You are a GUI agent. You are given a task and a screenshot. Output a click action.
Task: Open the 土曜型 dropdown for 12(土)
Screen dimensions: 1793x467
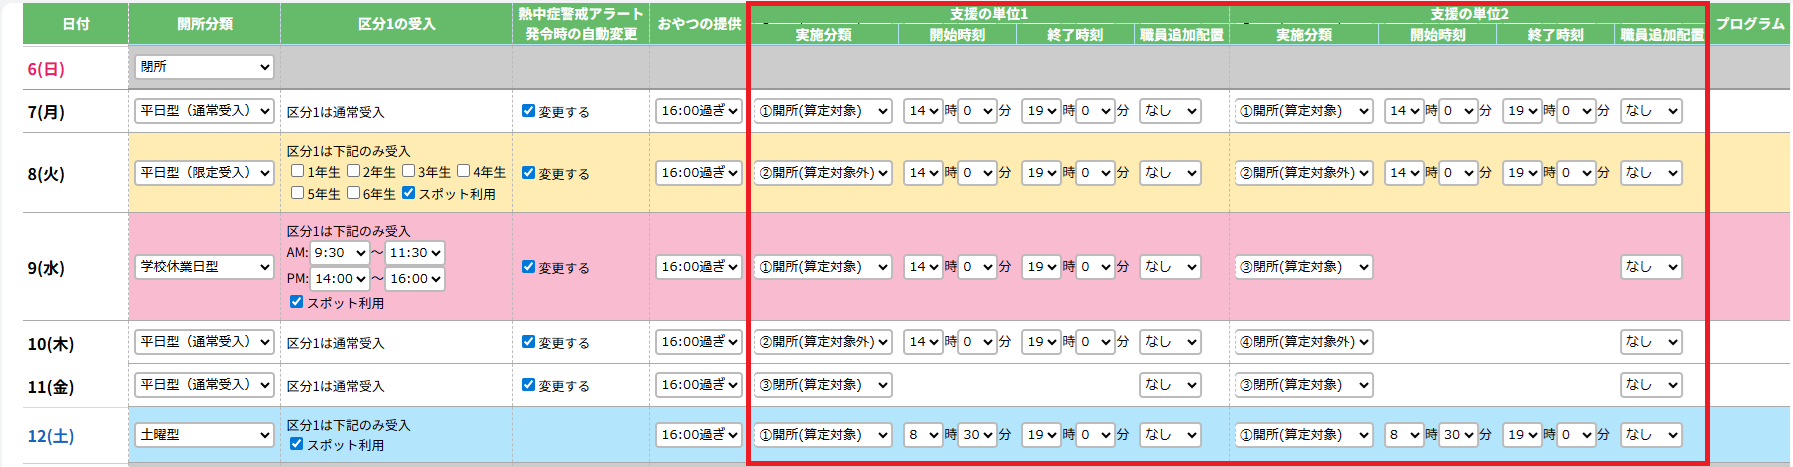point(204,435)
